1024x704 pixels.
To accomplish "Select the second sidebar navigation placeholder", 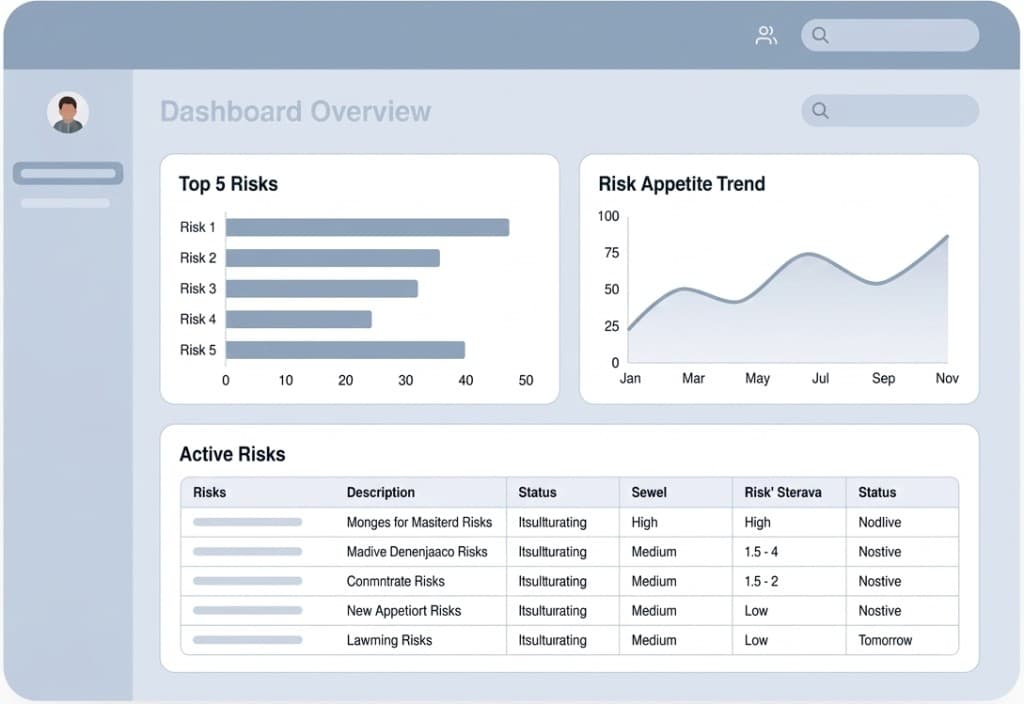I will pos(64,202).
